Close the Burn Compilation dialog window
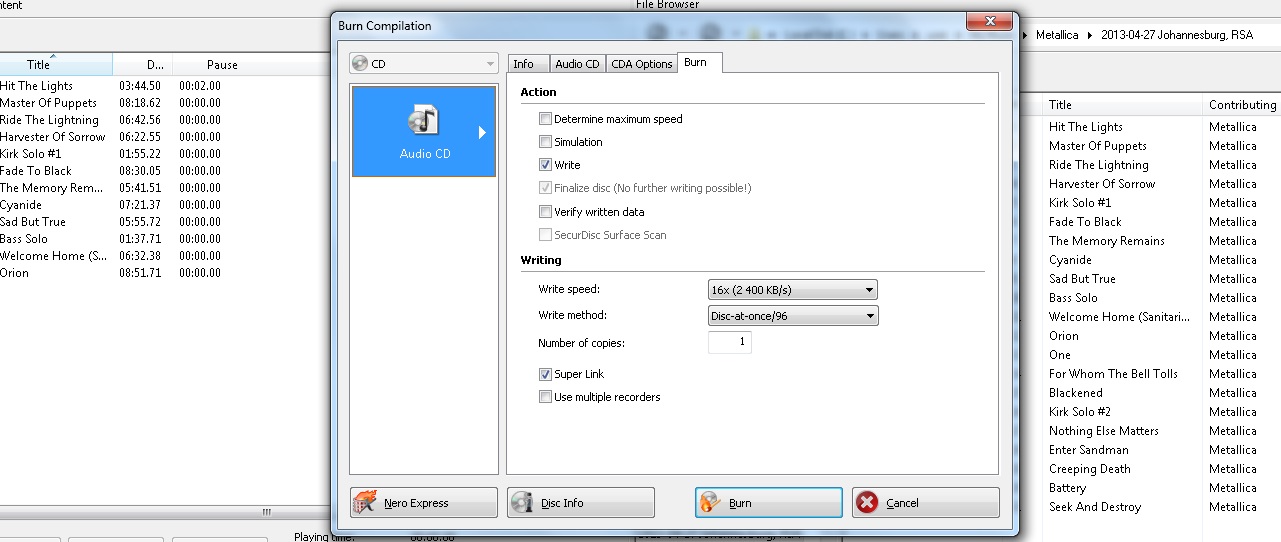1281x542 pixels. [x=989, y=21]
